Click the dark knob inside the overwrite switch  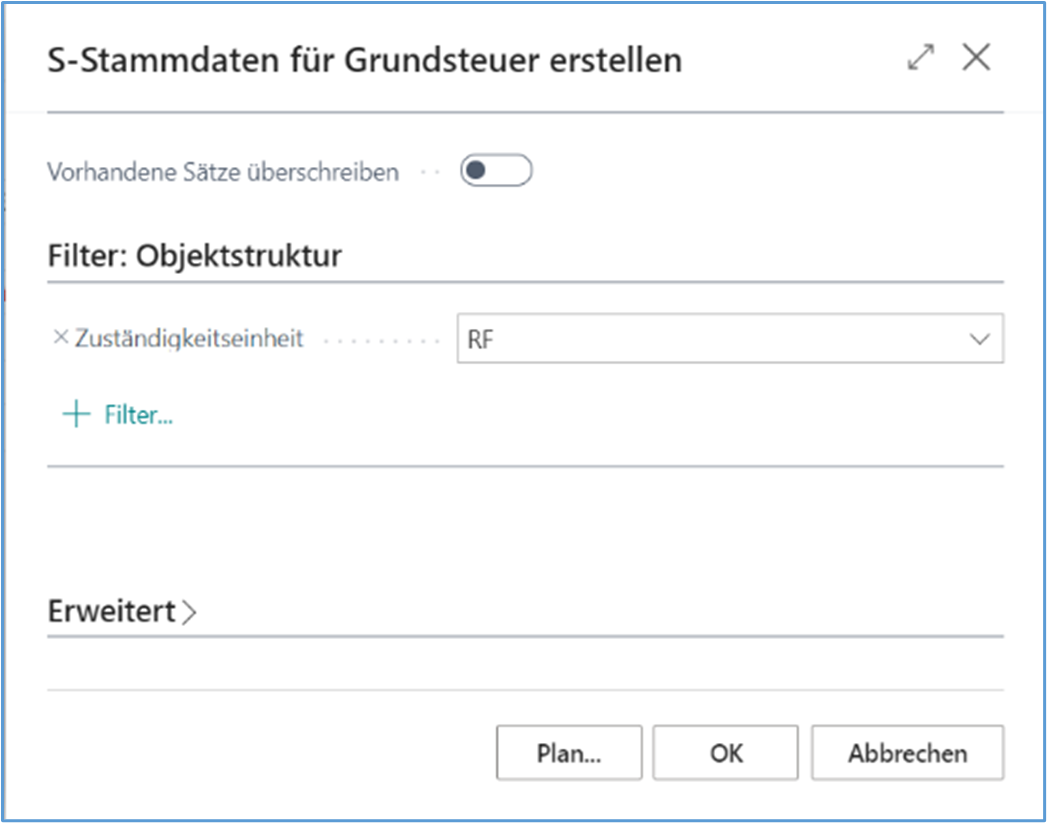(477, 171)
